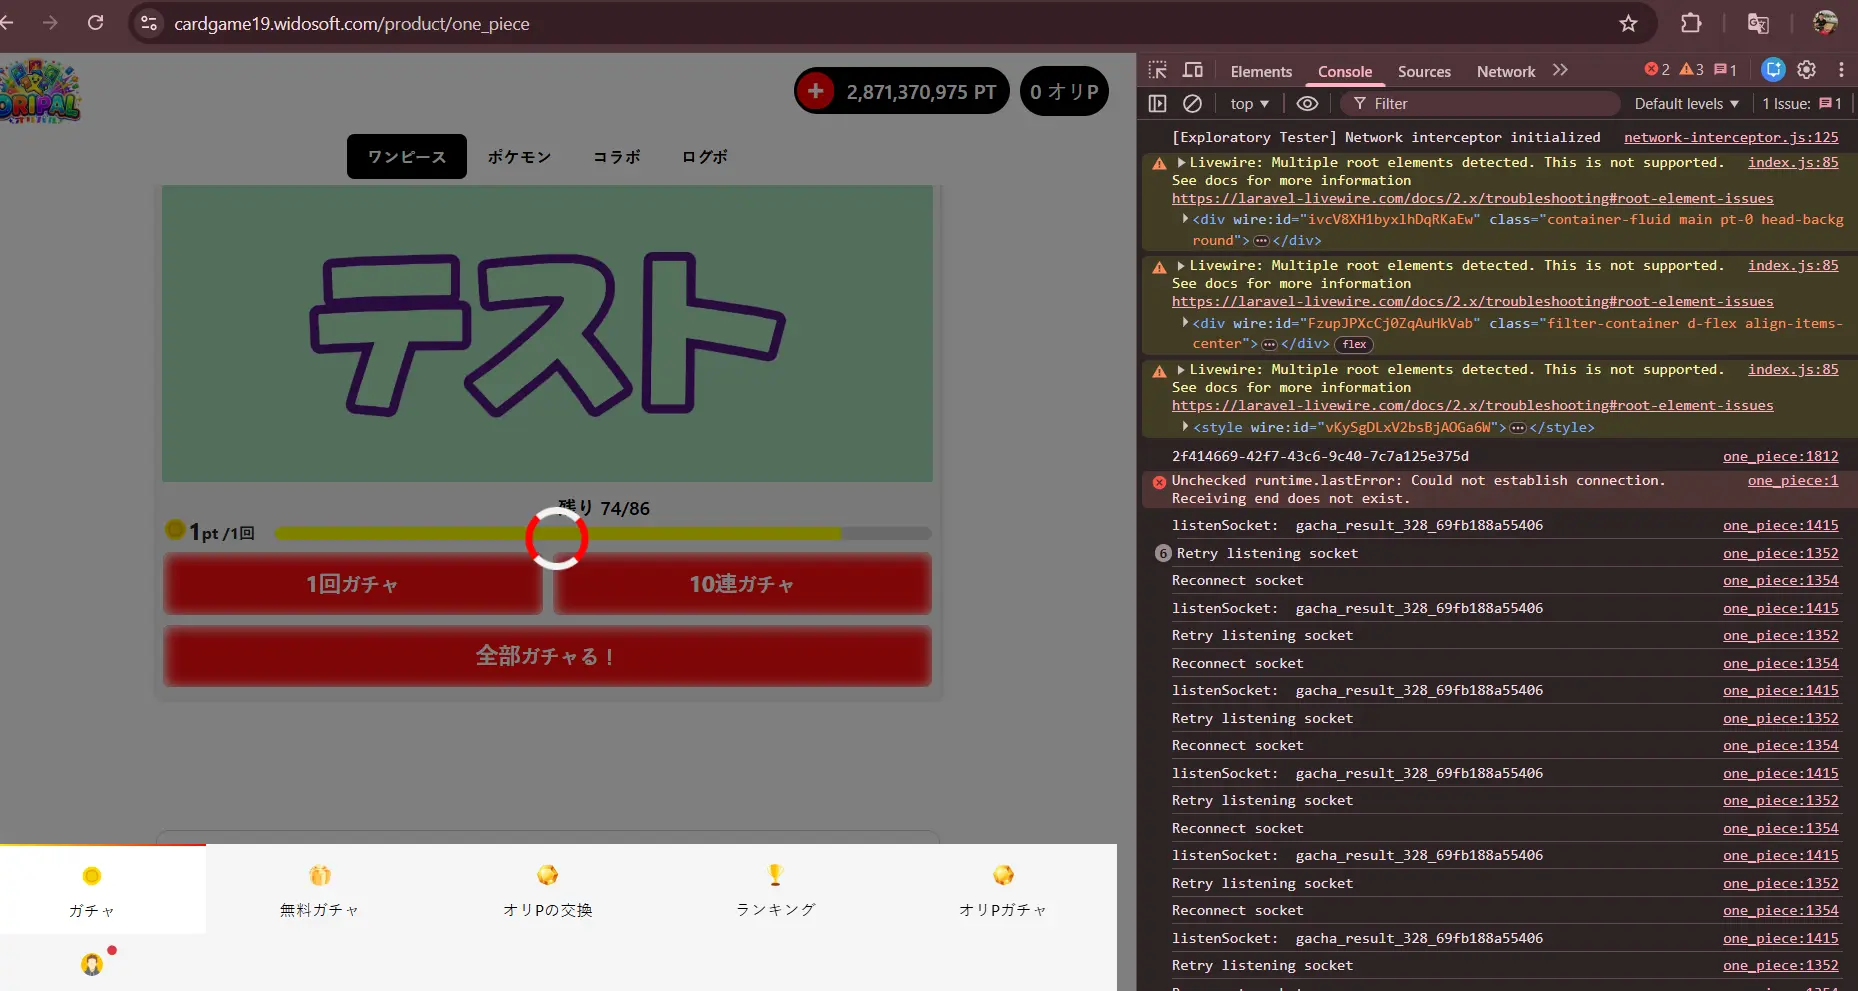
Task: Expand the second Livewire warning with FzupJPXcCj0ZqAuHkVab div
Action: tap(1181, 265)
